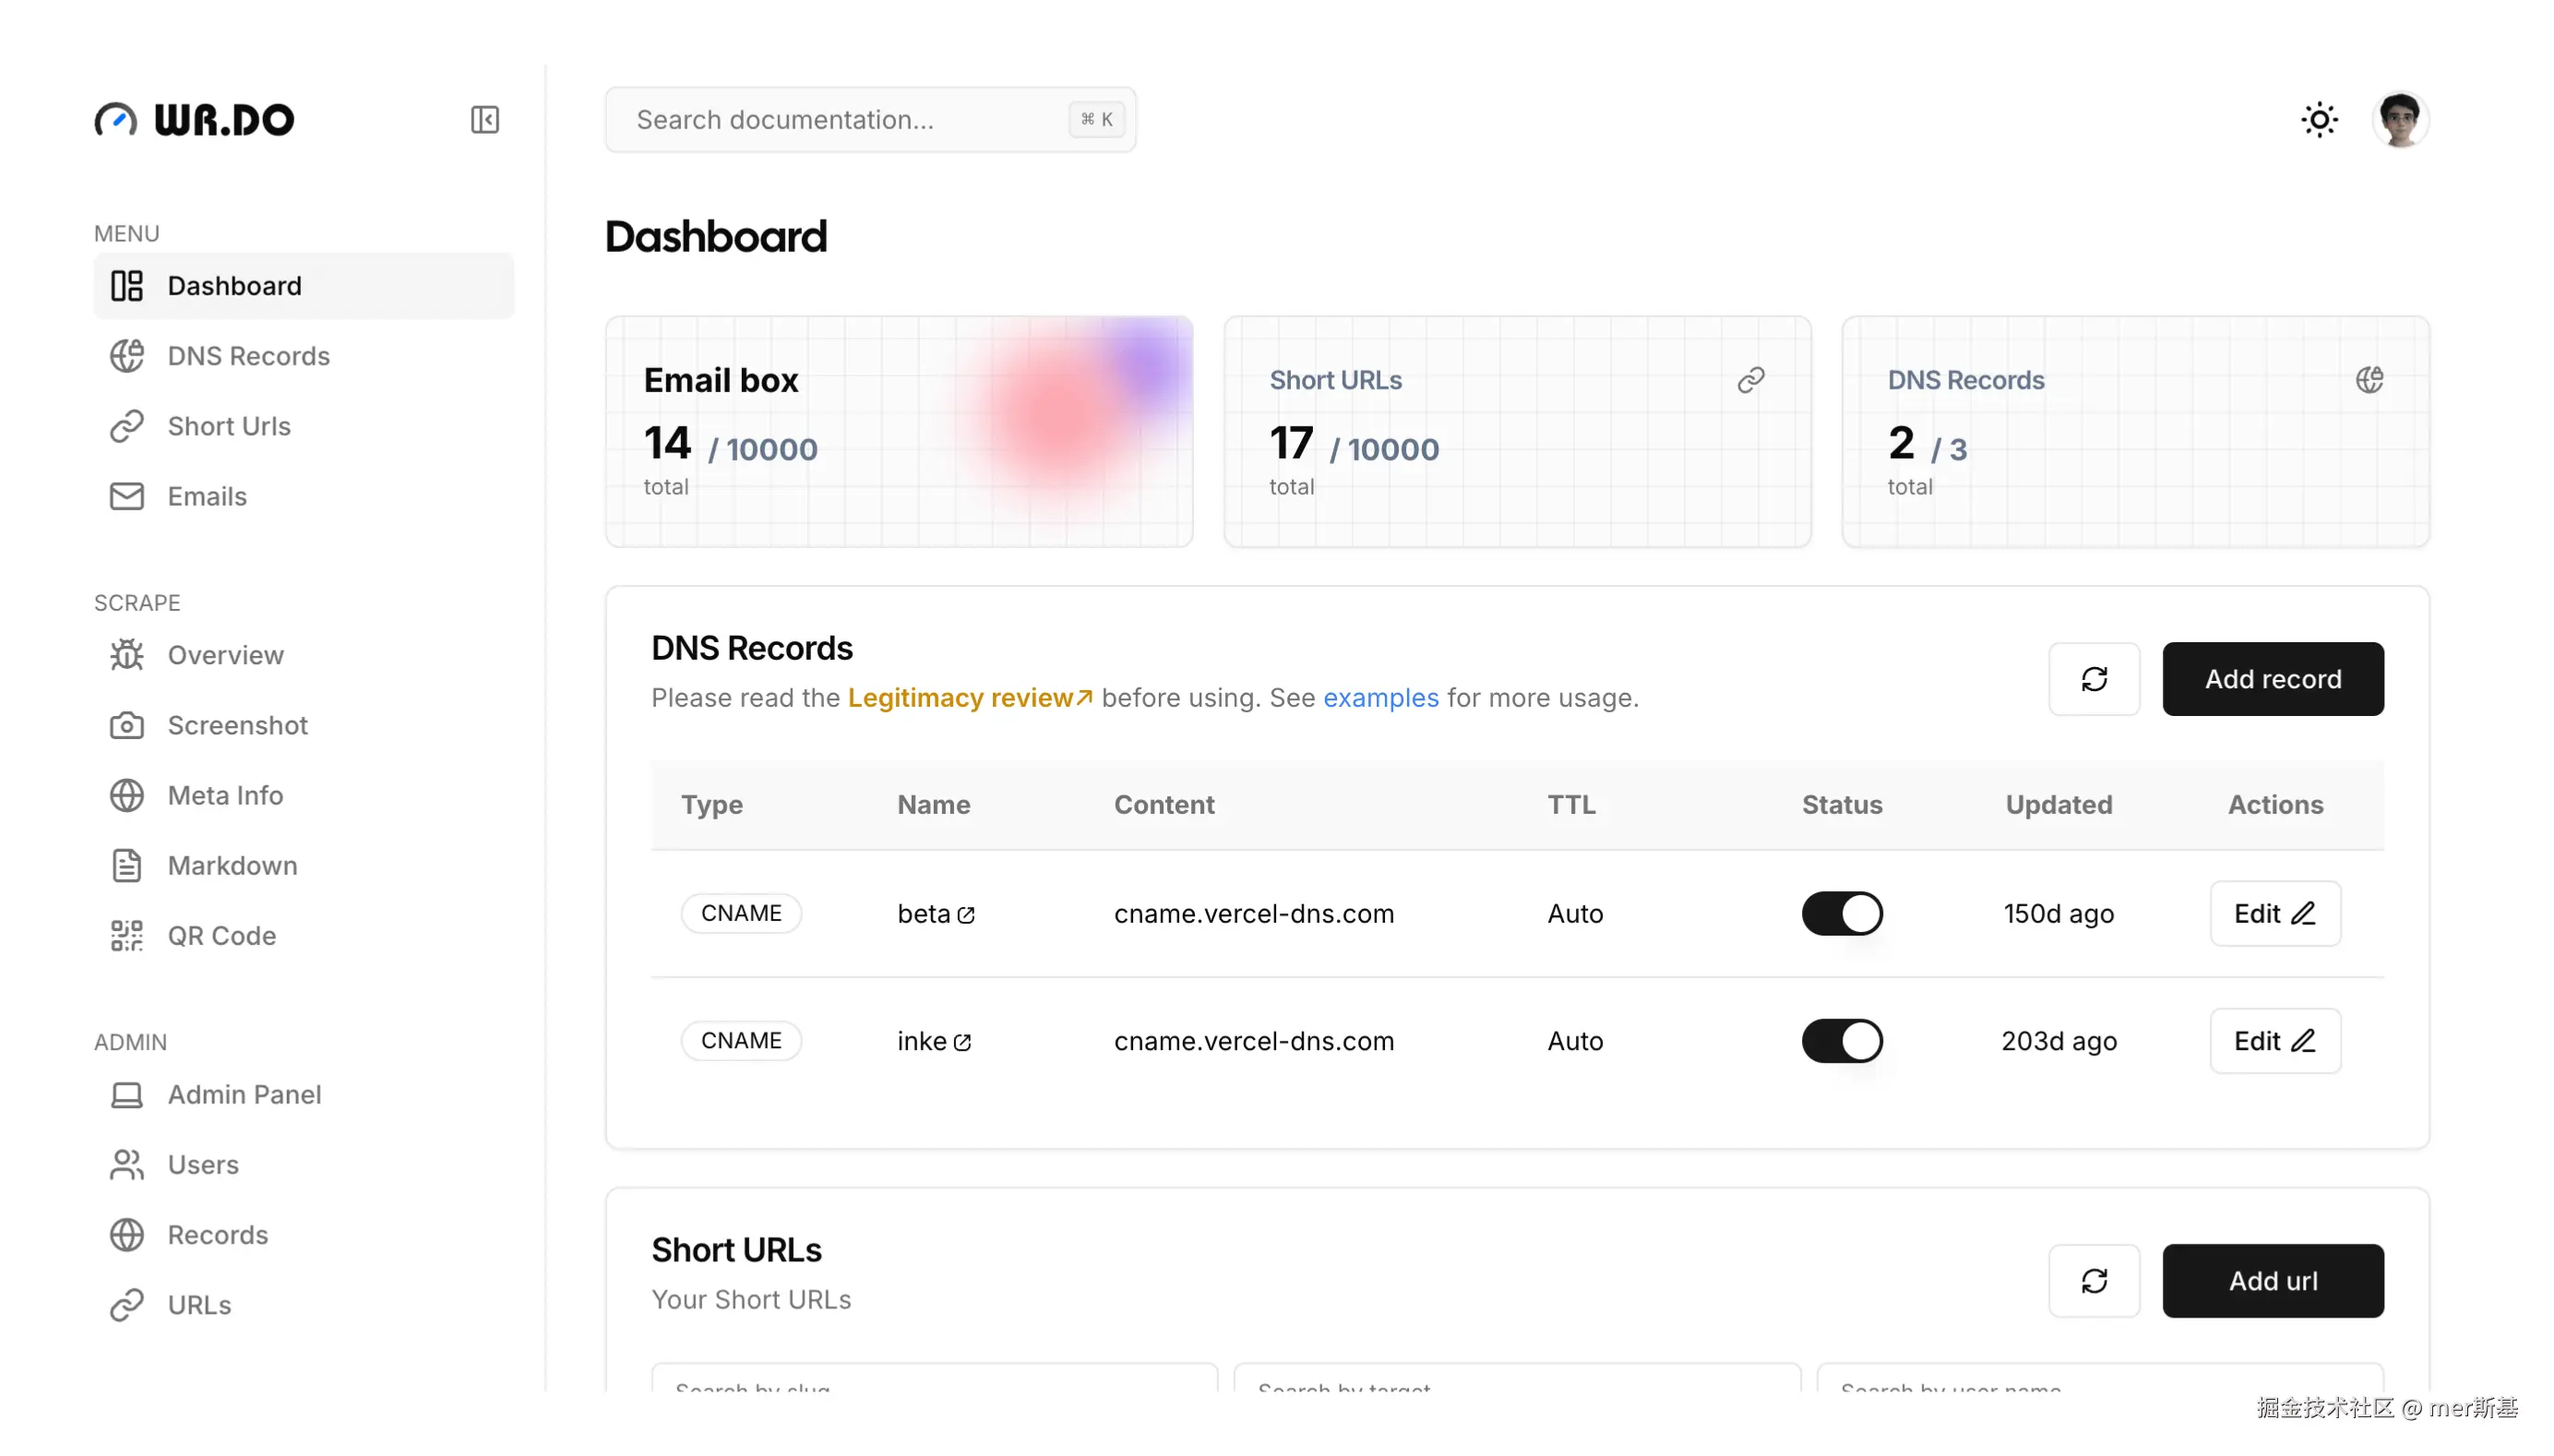Collapse the sidebar panel icon

[x=485, y=120]
